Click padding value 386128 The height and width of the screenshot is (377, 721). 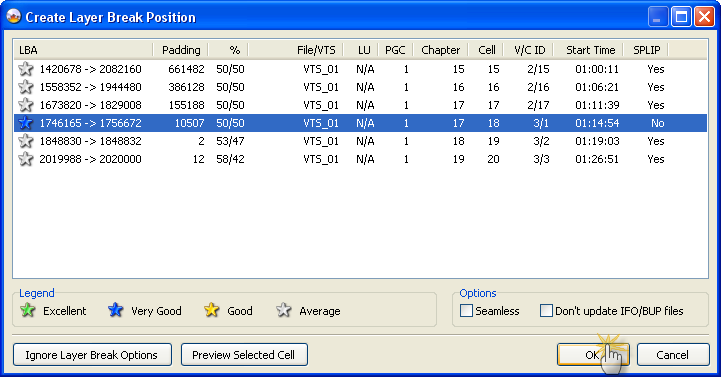[x=186, y=87]
